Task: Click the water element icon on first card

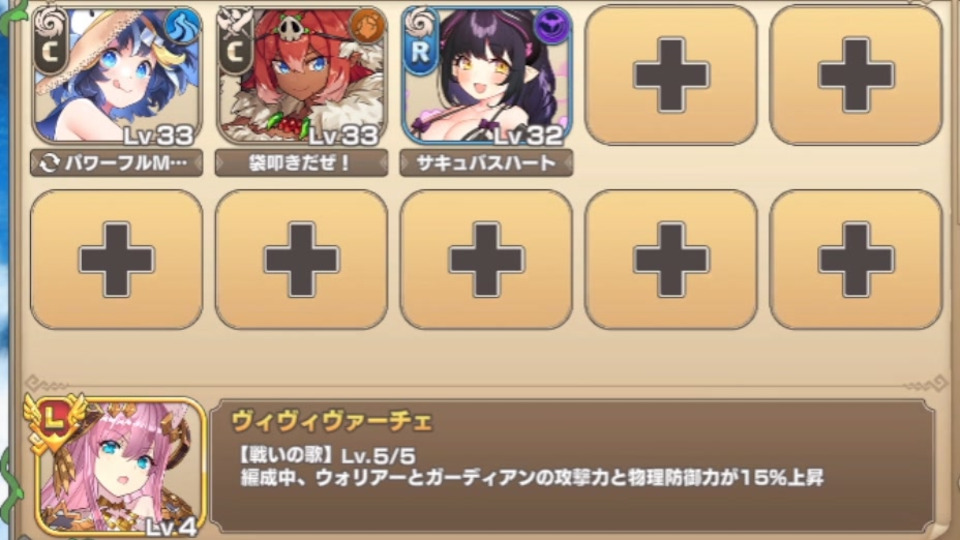Action: pos(182,26)
